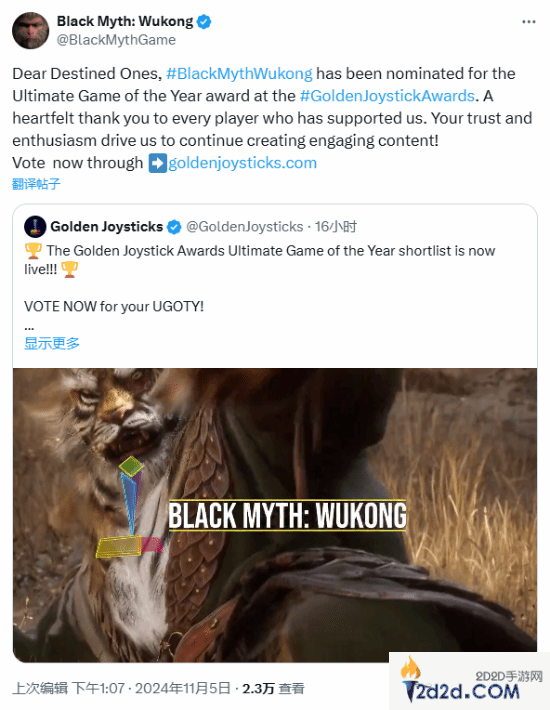Open the #GoldenJoystickAwards hashtag

[x=387, y=96]
